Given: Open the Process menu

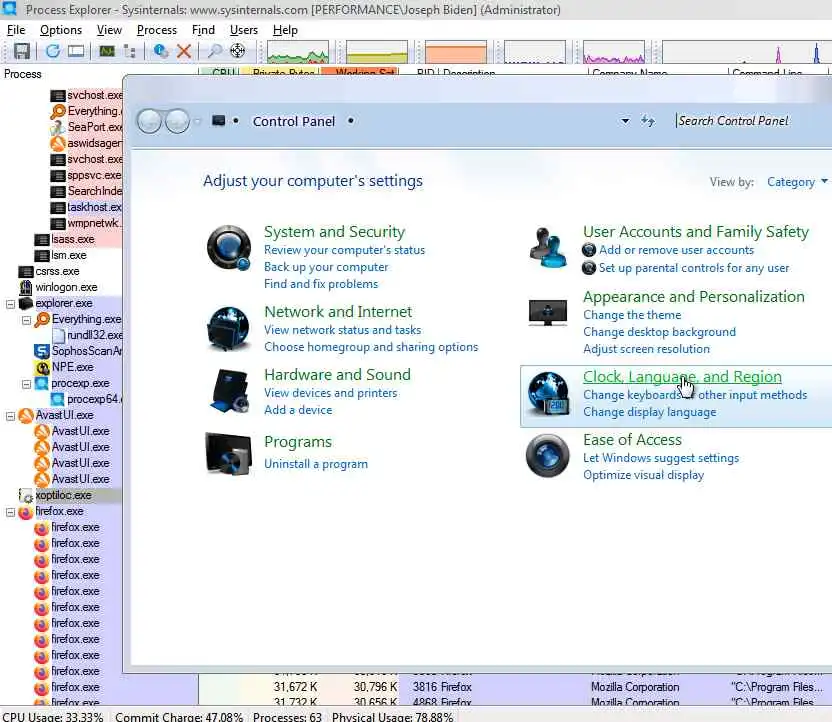Looking at the screenshot, I should point(157,30).
